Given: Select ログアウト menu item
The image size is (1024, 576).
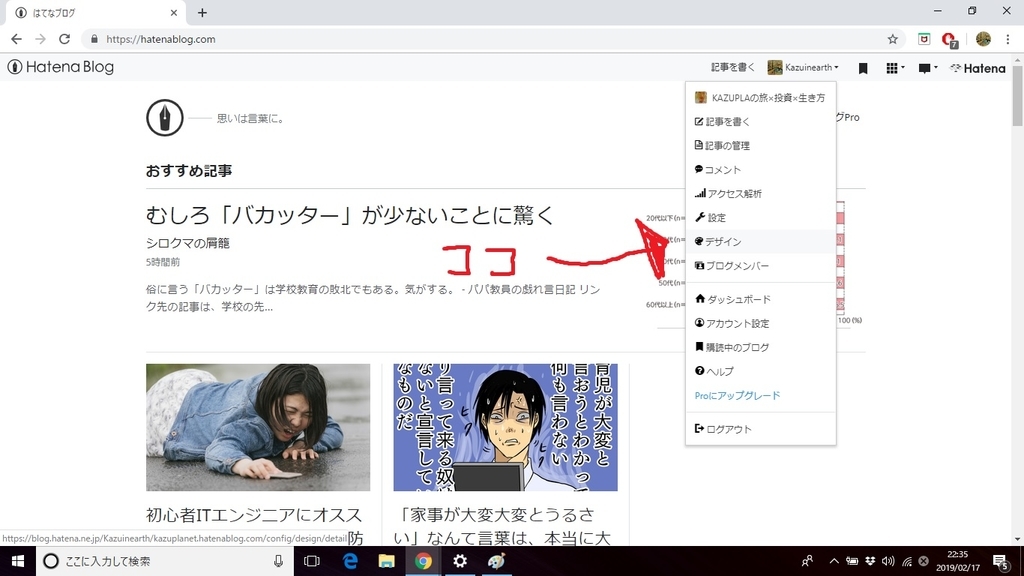Looking at the screenshot, I should click(760, 429).
